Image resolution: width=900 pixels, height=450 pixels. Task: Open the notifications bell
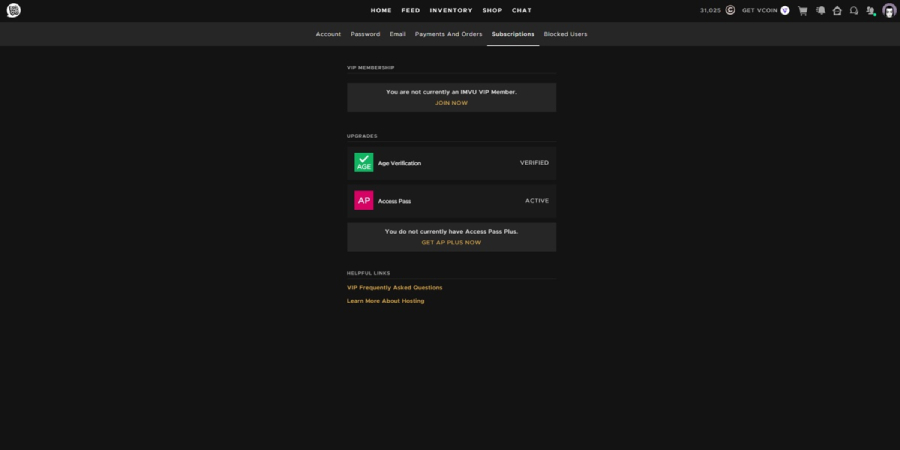(821, 10)
